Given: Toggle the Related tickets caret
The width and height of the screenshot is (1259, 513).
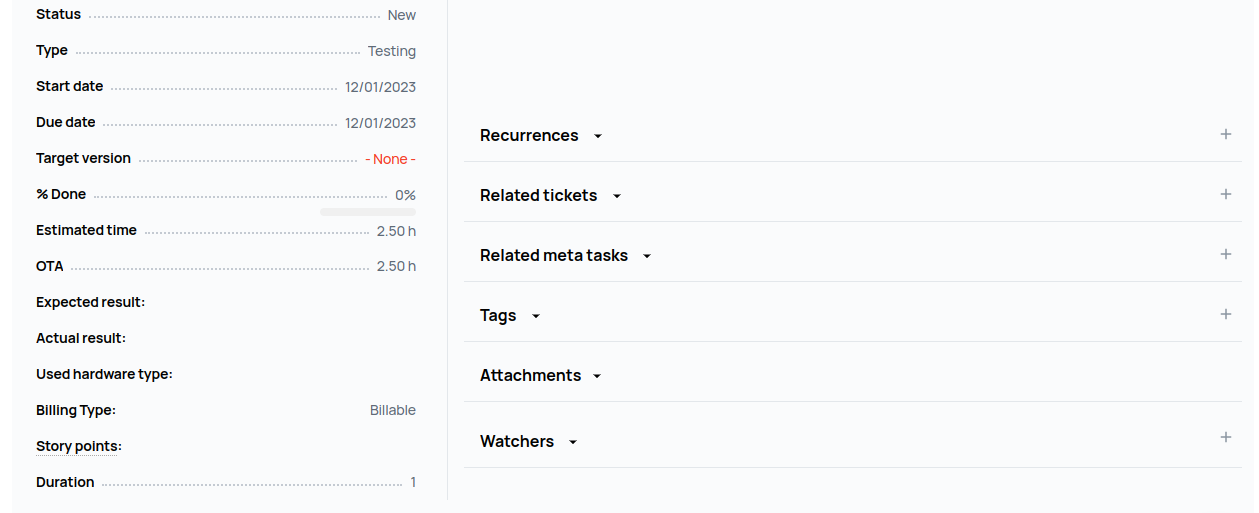Looking at the screenshot, I should pyautogui.click(x=617, y=196).
